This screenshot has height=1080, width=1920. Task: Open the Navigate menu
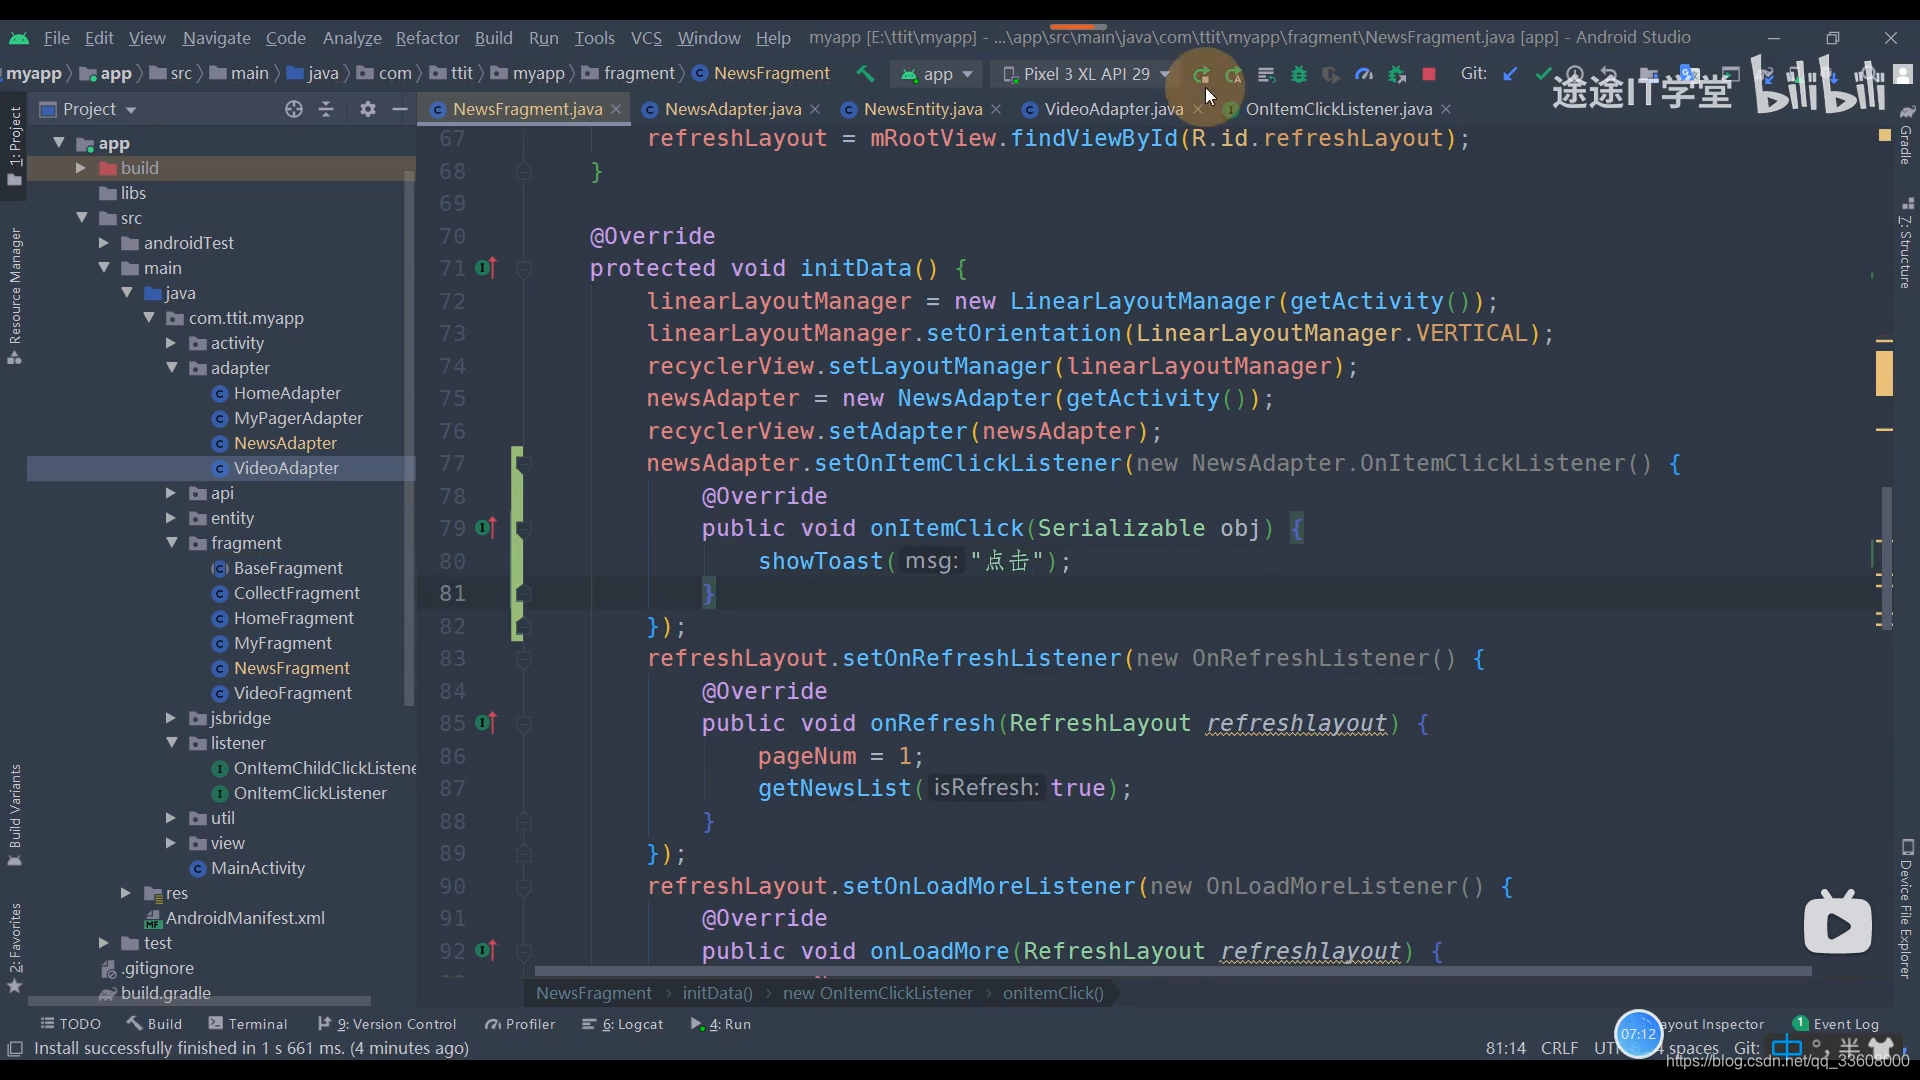216,38
